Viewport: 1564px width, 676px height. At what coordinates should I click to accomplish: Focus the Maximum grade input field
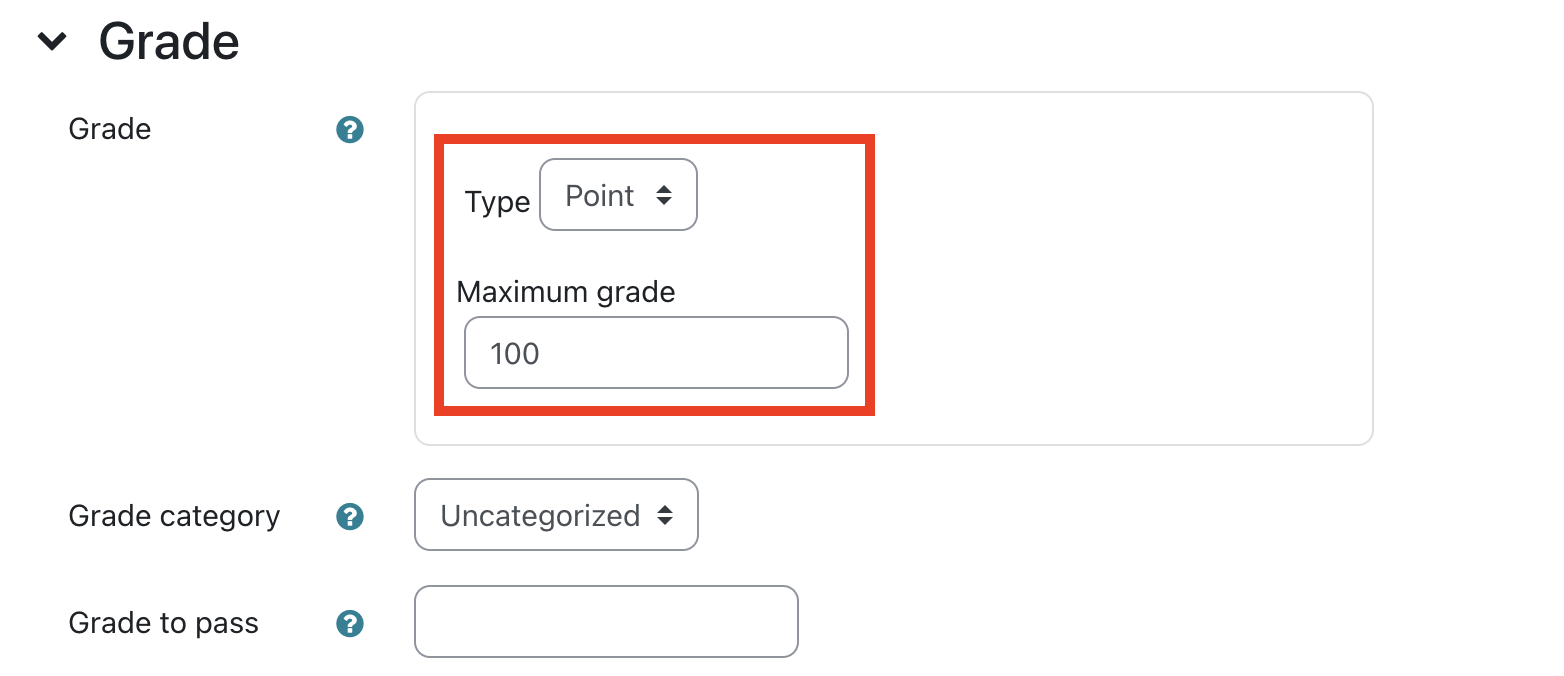point(656,353)
